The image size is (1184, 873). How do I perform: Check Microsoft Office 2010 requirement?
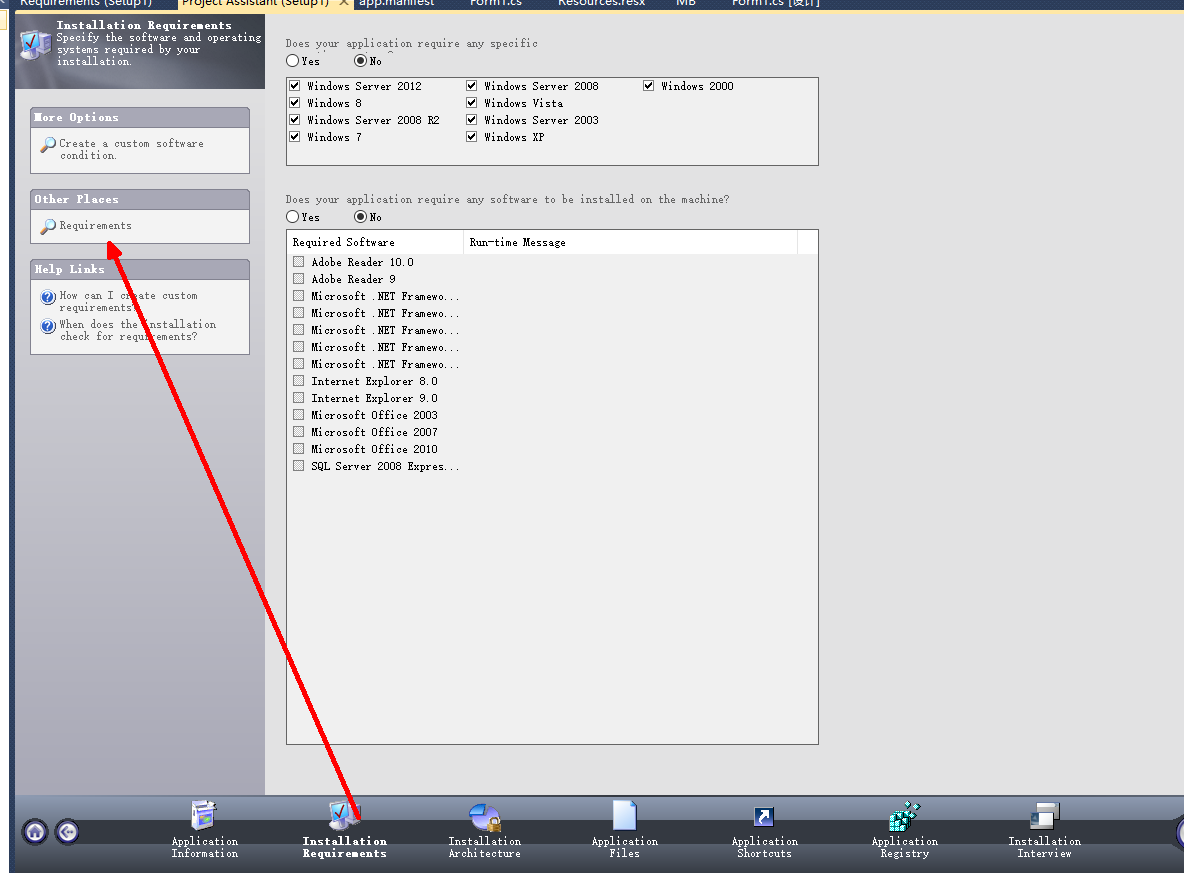(298, 449)
